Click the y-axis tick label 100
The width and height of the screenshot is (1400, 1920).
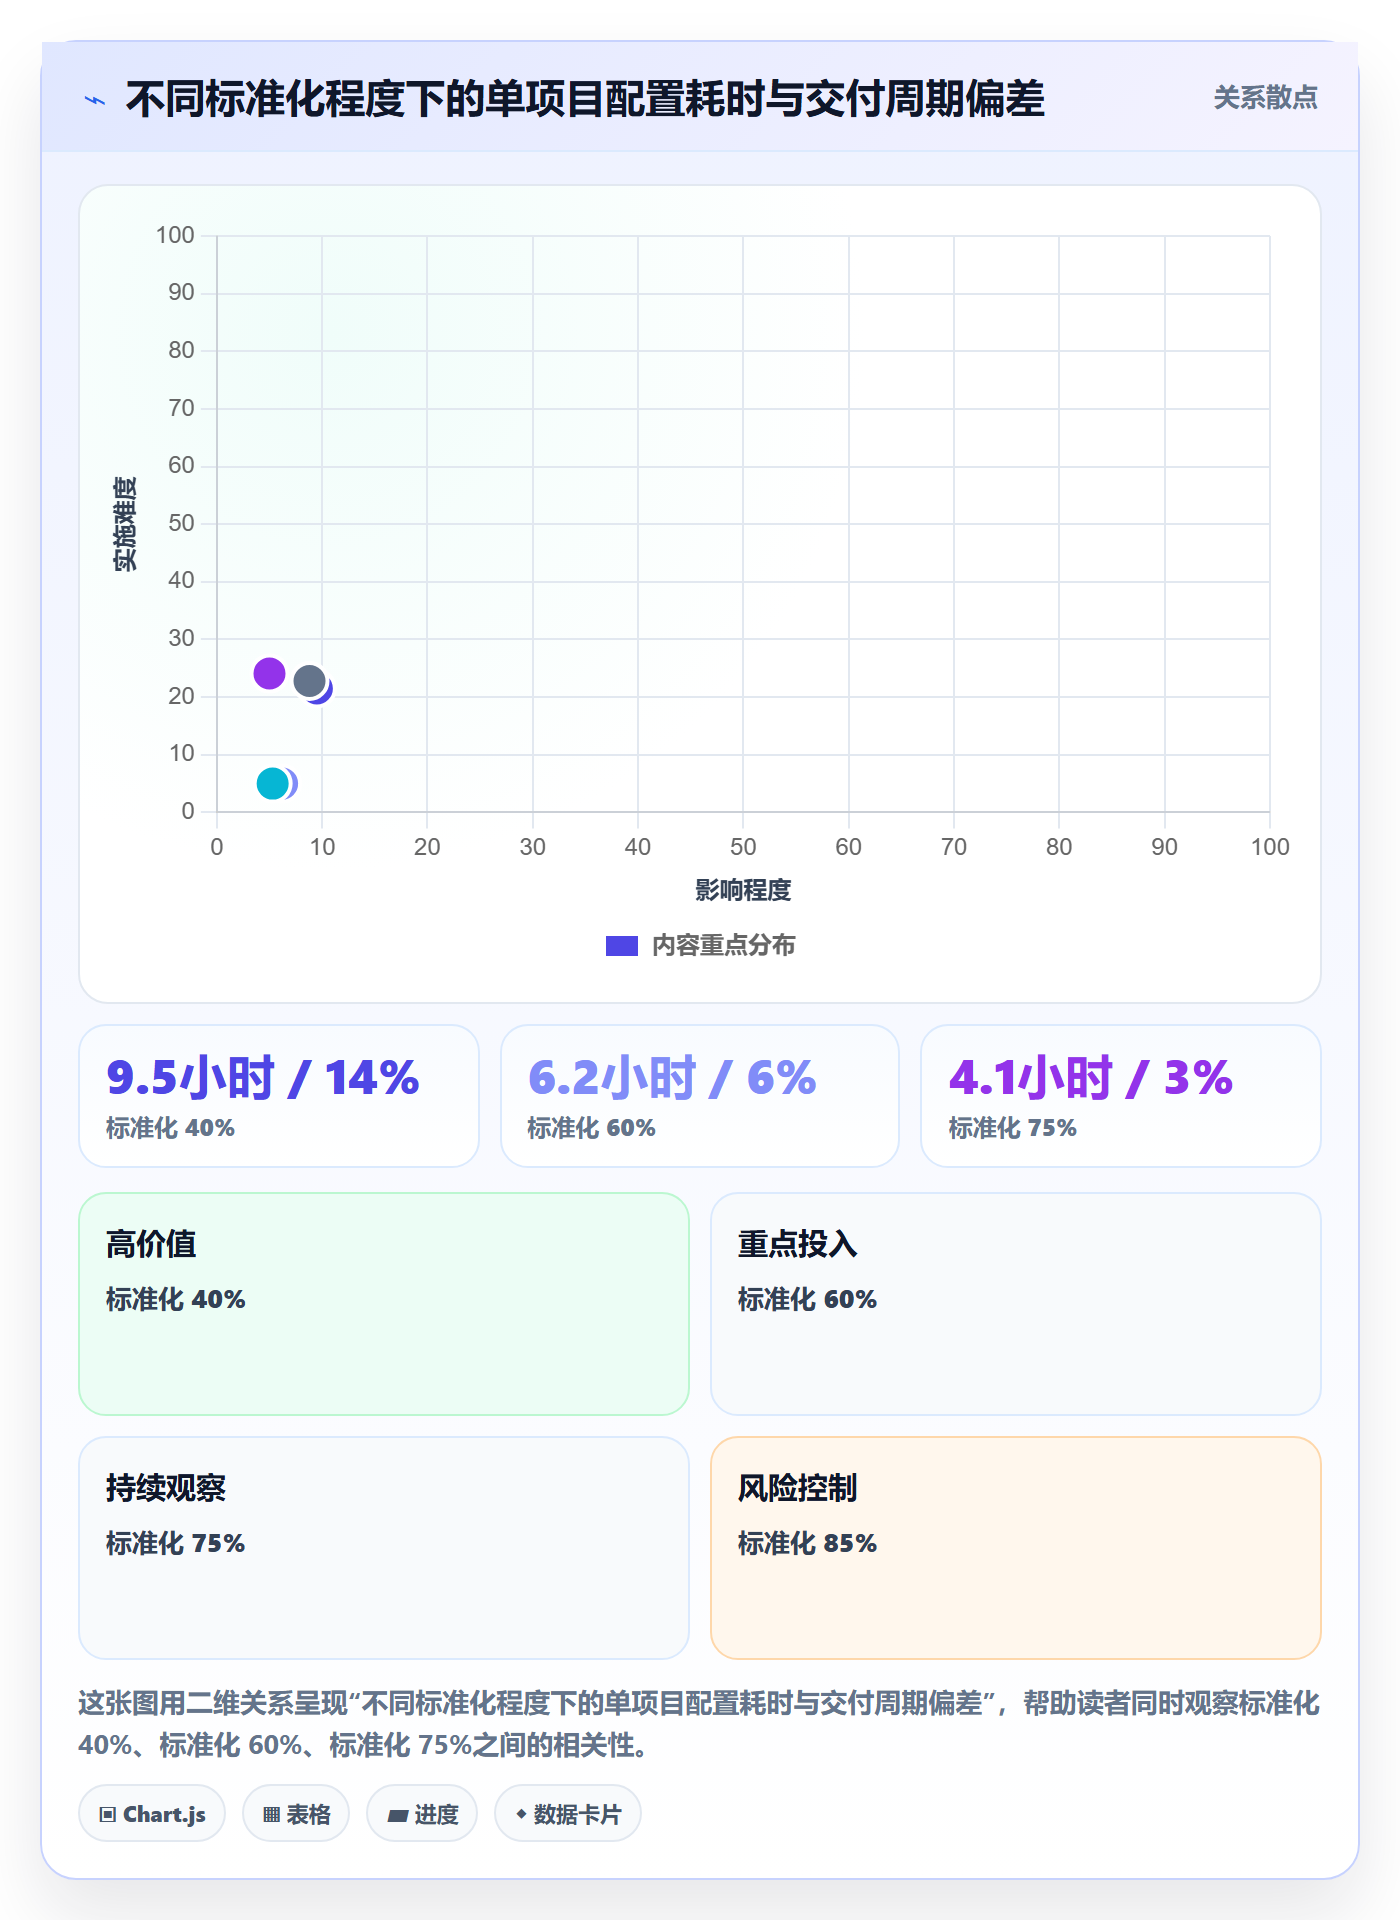pyautogui.click(x=175, y=235)
